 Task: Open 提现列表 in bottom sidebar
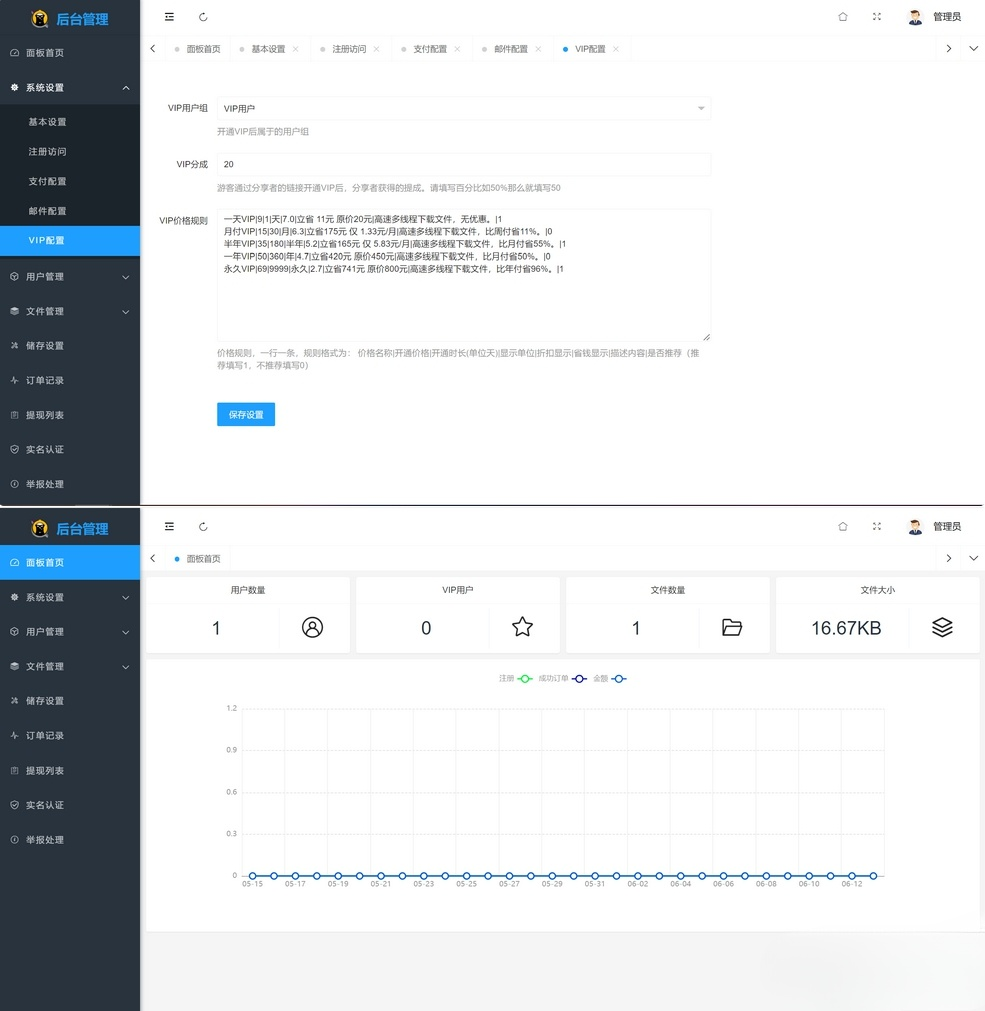(x=70, y=771)
